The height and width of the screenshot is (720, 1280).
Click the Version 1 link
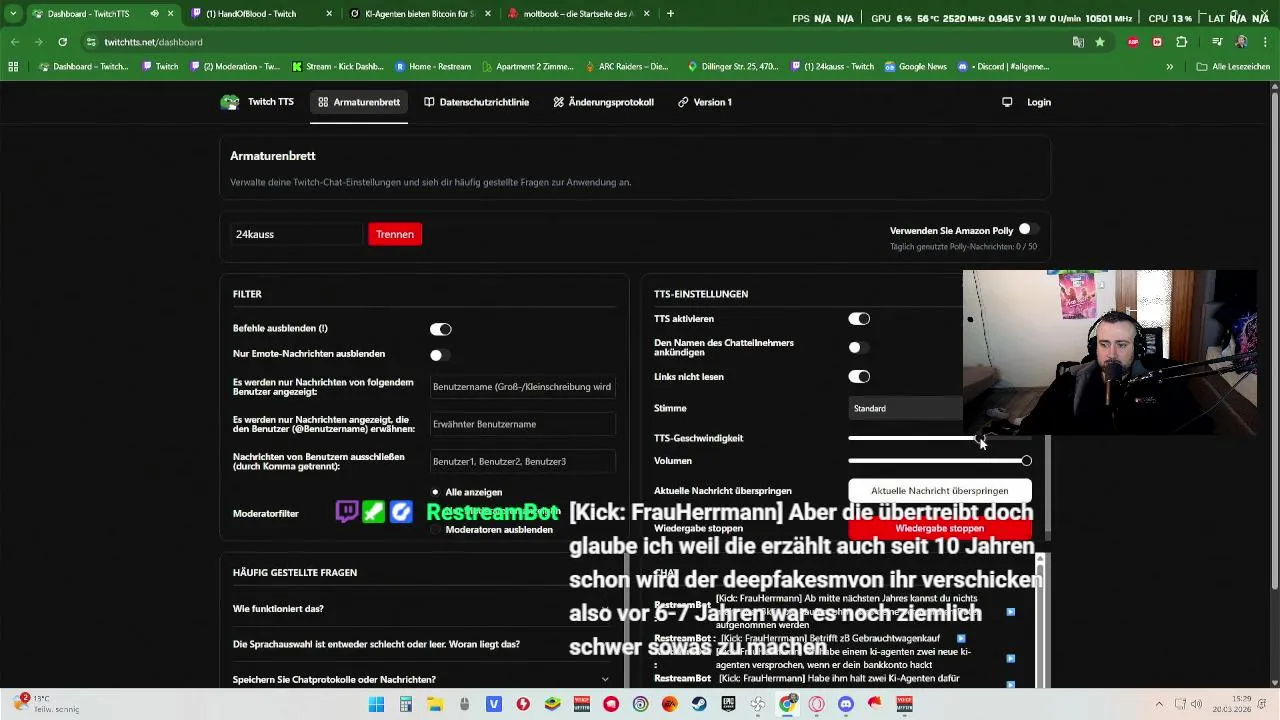coord(705,102)
